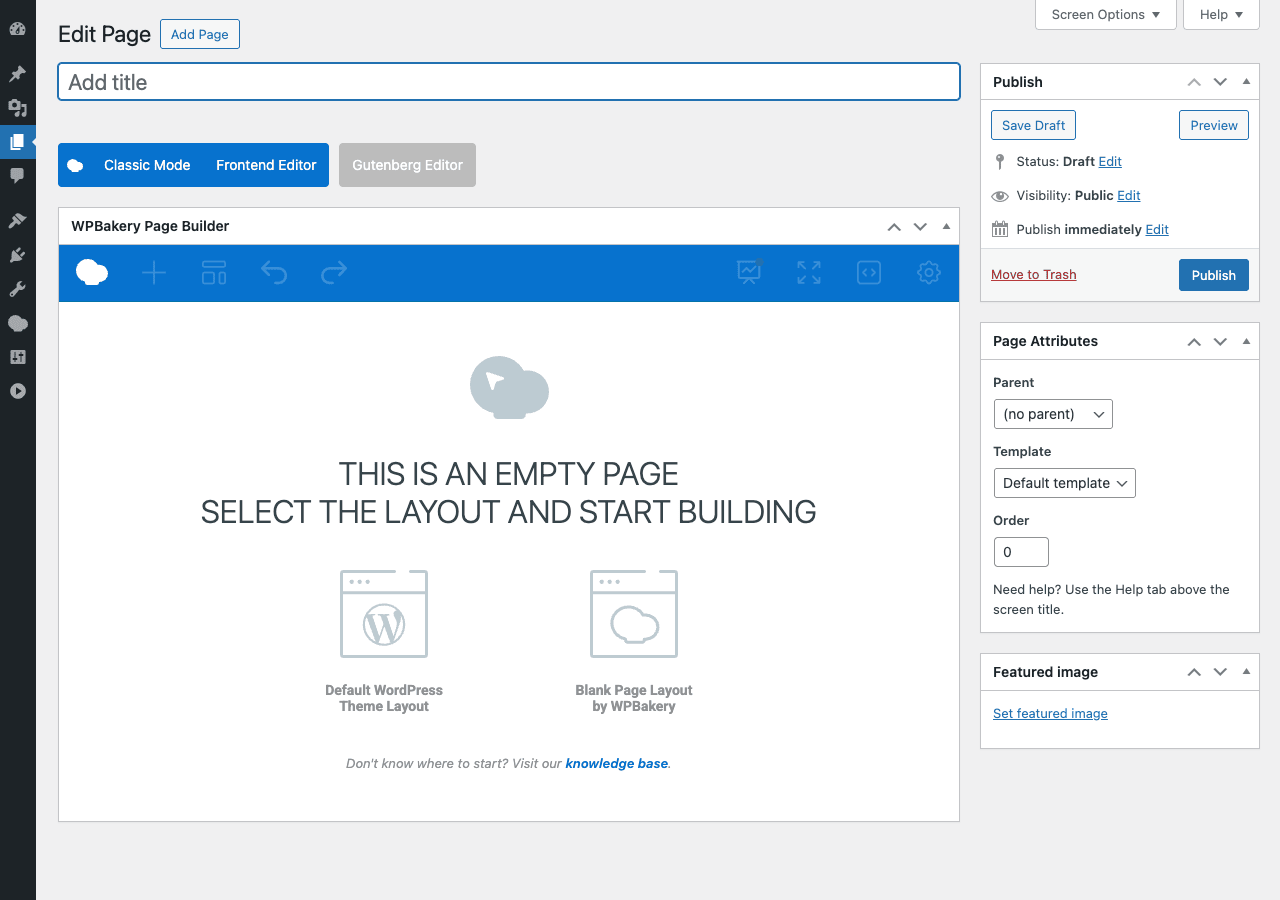The image size is (1280, 900).
Task: Move the Featured image panel up
Action: tap(1194, 673)
